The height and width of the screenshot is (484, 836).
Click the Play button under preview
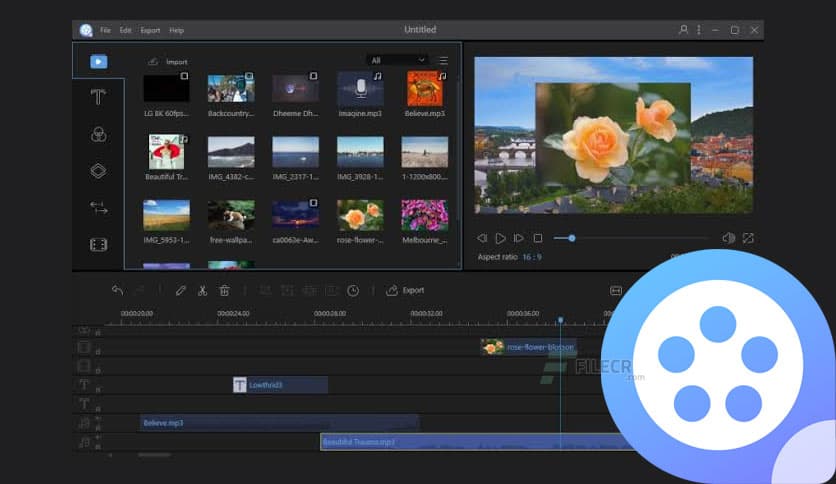[x=500, y=238]
